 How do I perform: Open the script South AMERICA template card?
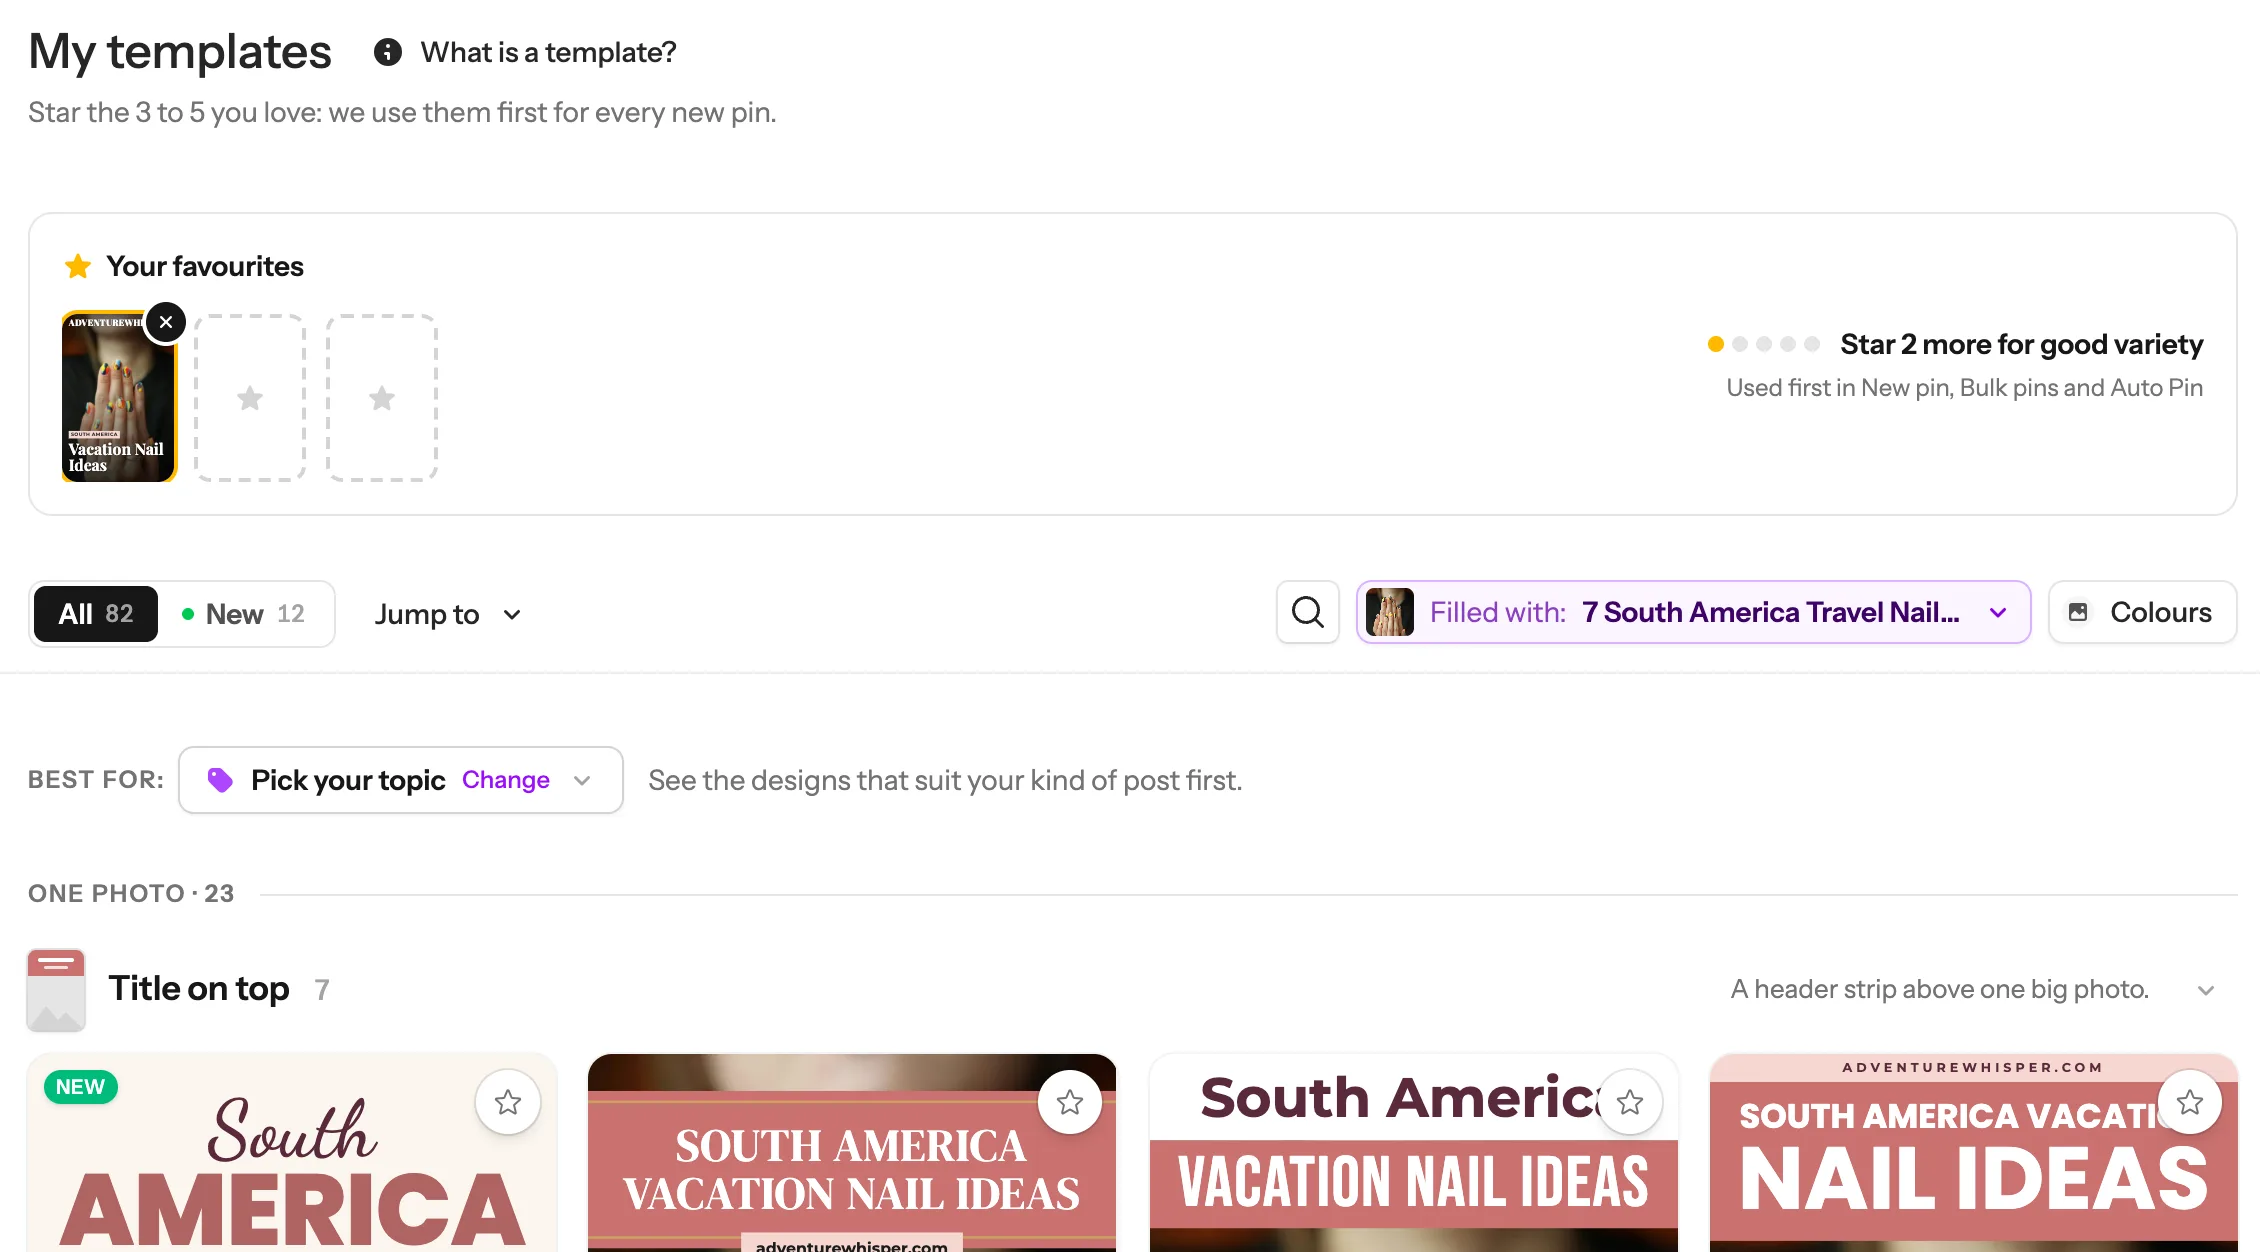tap(292, 1153)
